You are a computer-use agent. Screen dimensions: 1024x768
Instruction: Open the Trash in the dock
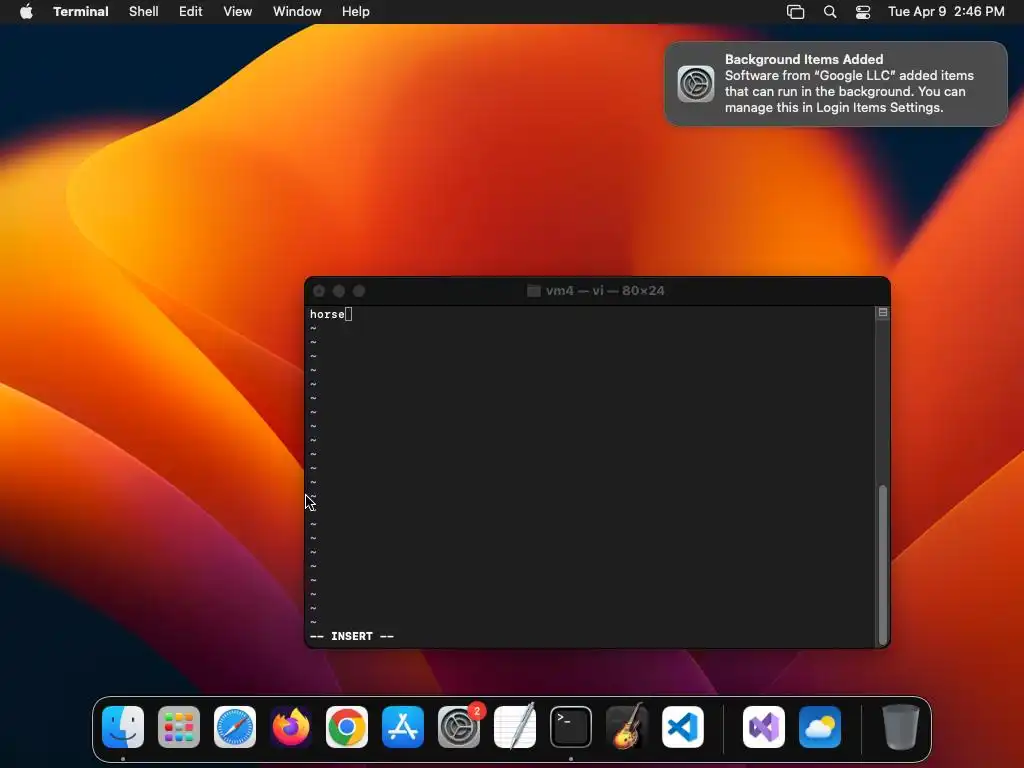(x=901, y=727)
